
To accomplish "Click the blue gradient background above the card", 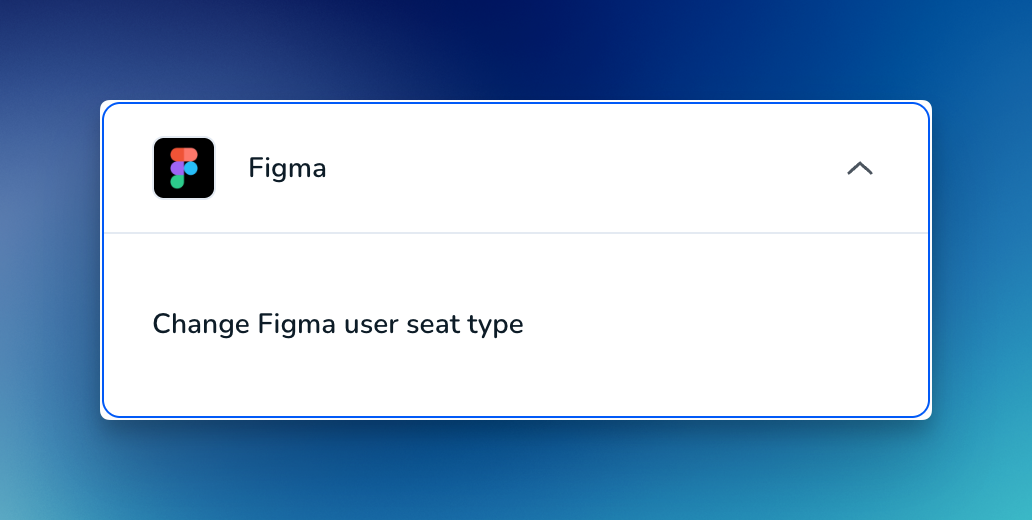I will coord(516,46).
